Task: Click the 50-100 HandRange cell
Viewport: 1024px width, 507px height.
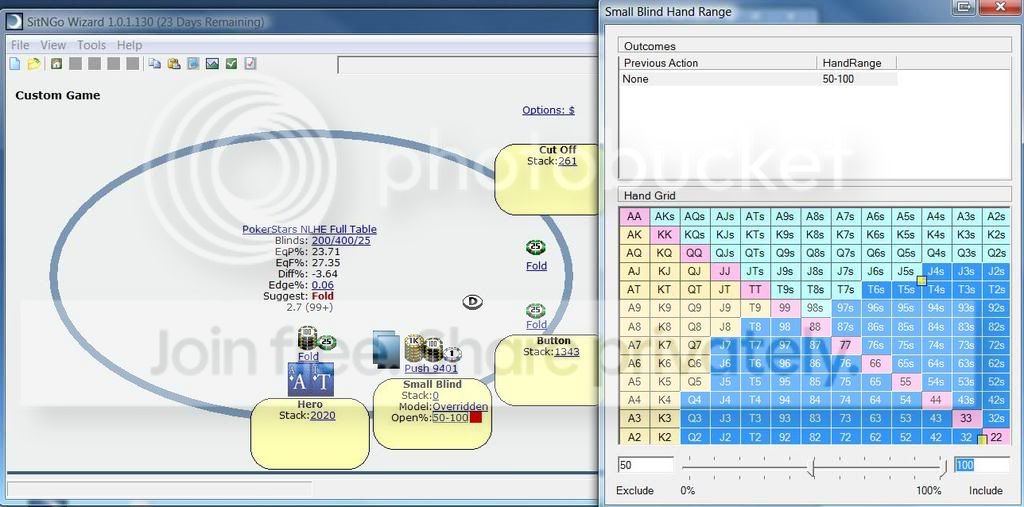Action: coord(857,78)
